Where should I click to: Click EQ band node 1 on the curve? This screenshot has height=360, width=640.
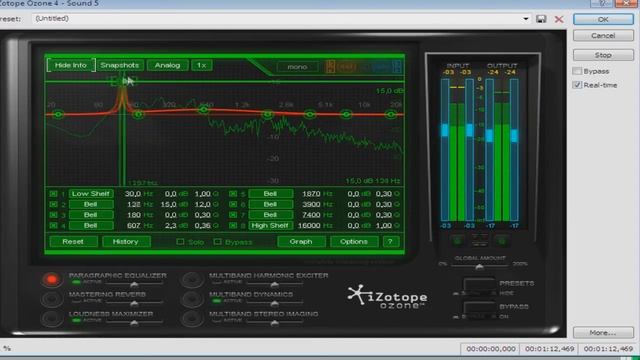point(58,114)
